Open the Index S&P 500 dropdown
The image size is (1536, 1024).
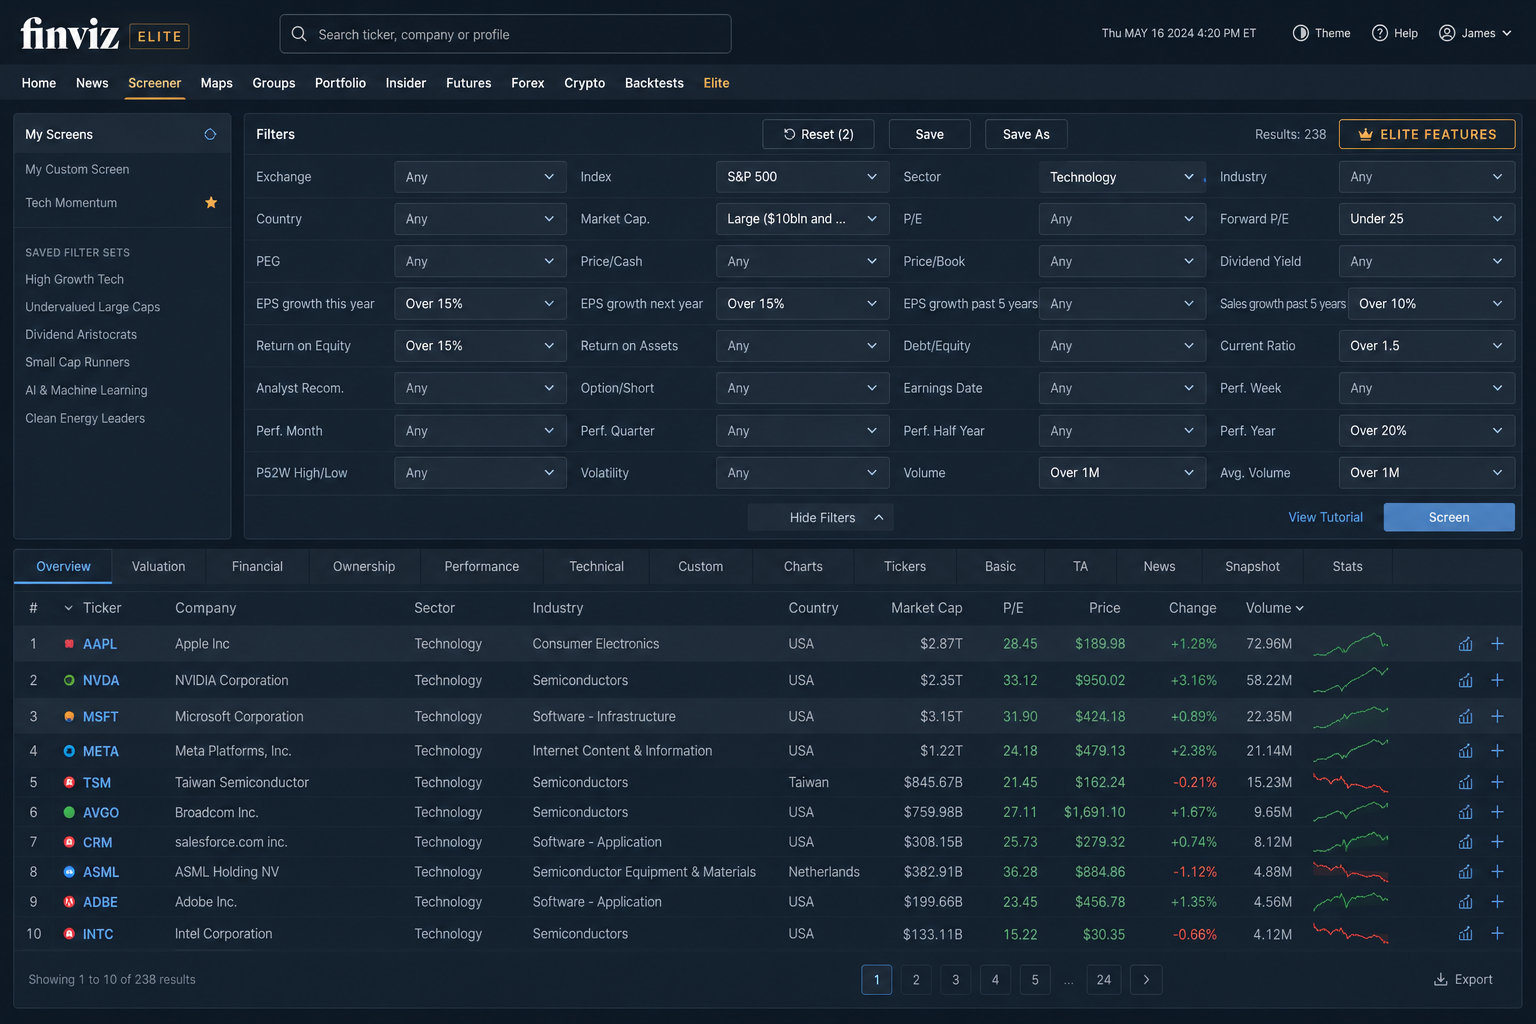(802, 177)
